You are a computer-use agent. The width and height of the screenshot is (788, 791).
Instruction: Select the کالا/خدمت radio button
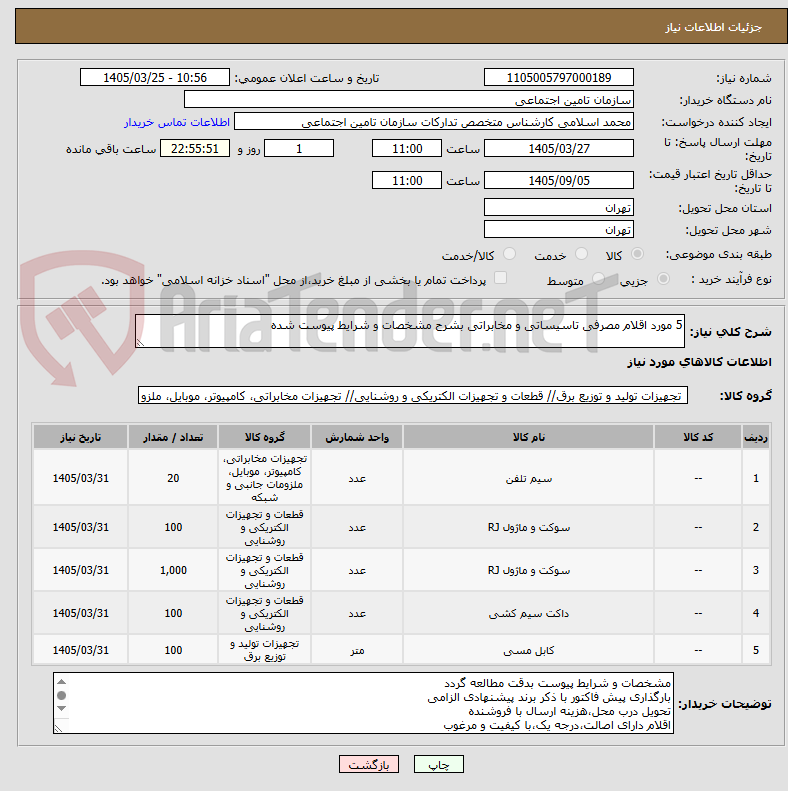(510, 254)
